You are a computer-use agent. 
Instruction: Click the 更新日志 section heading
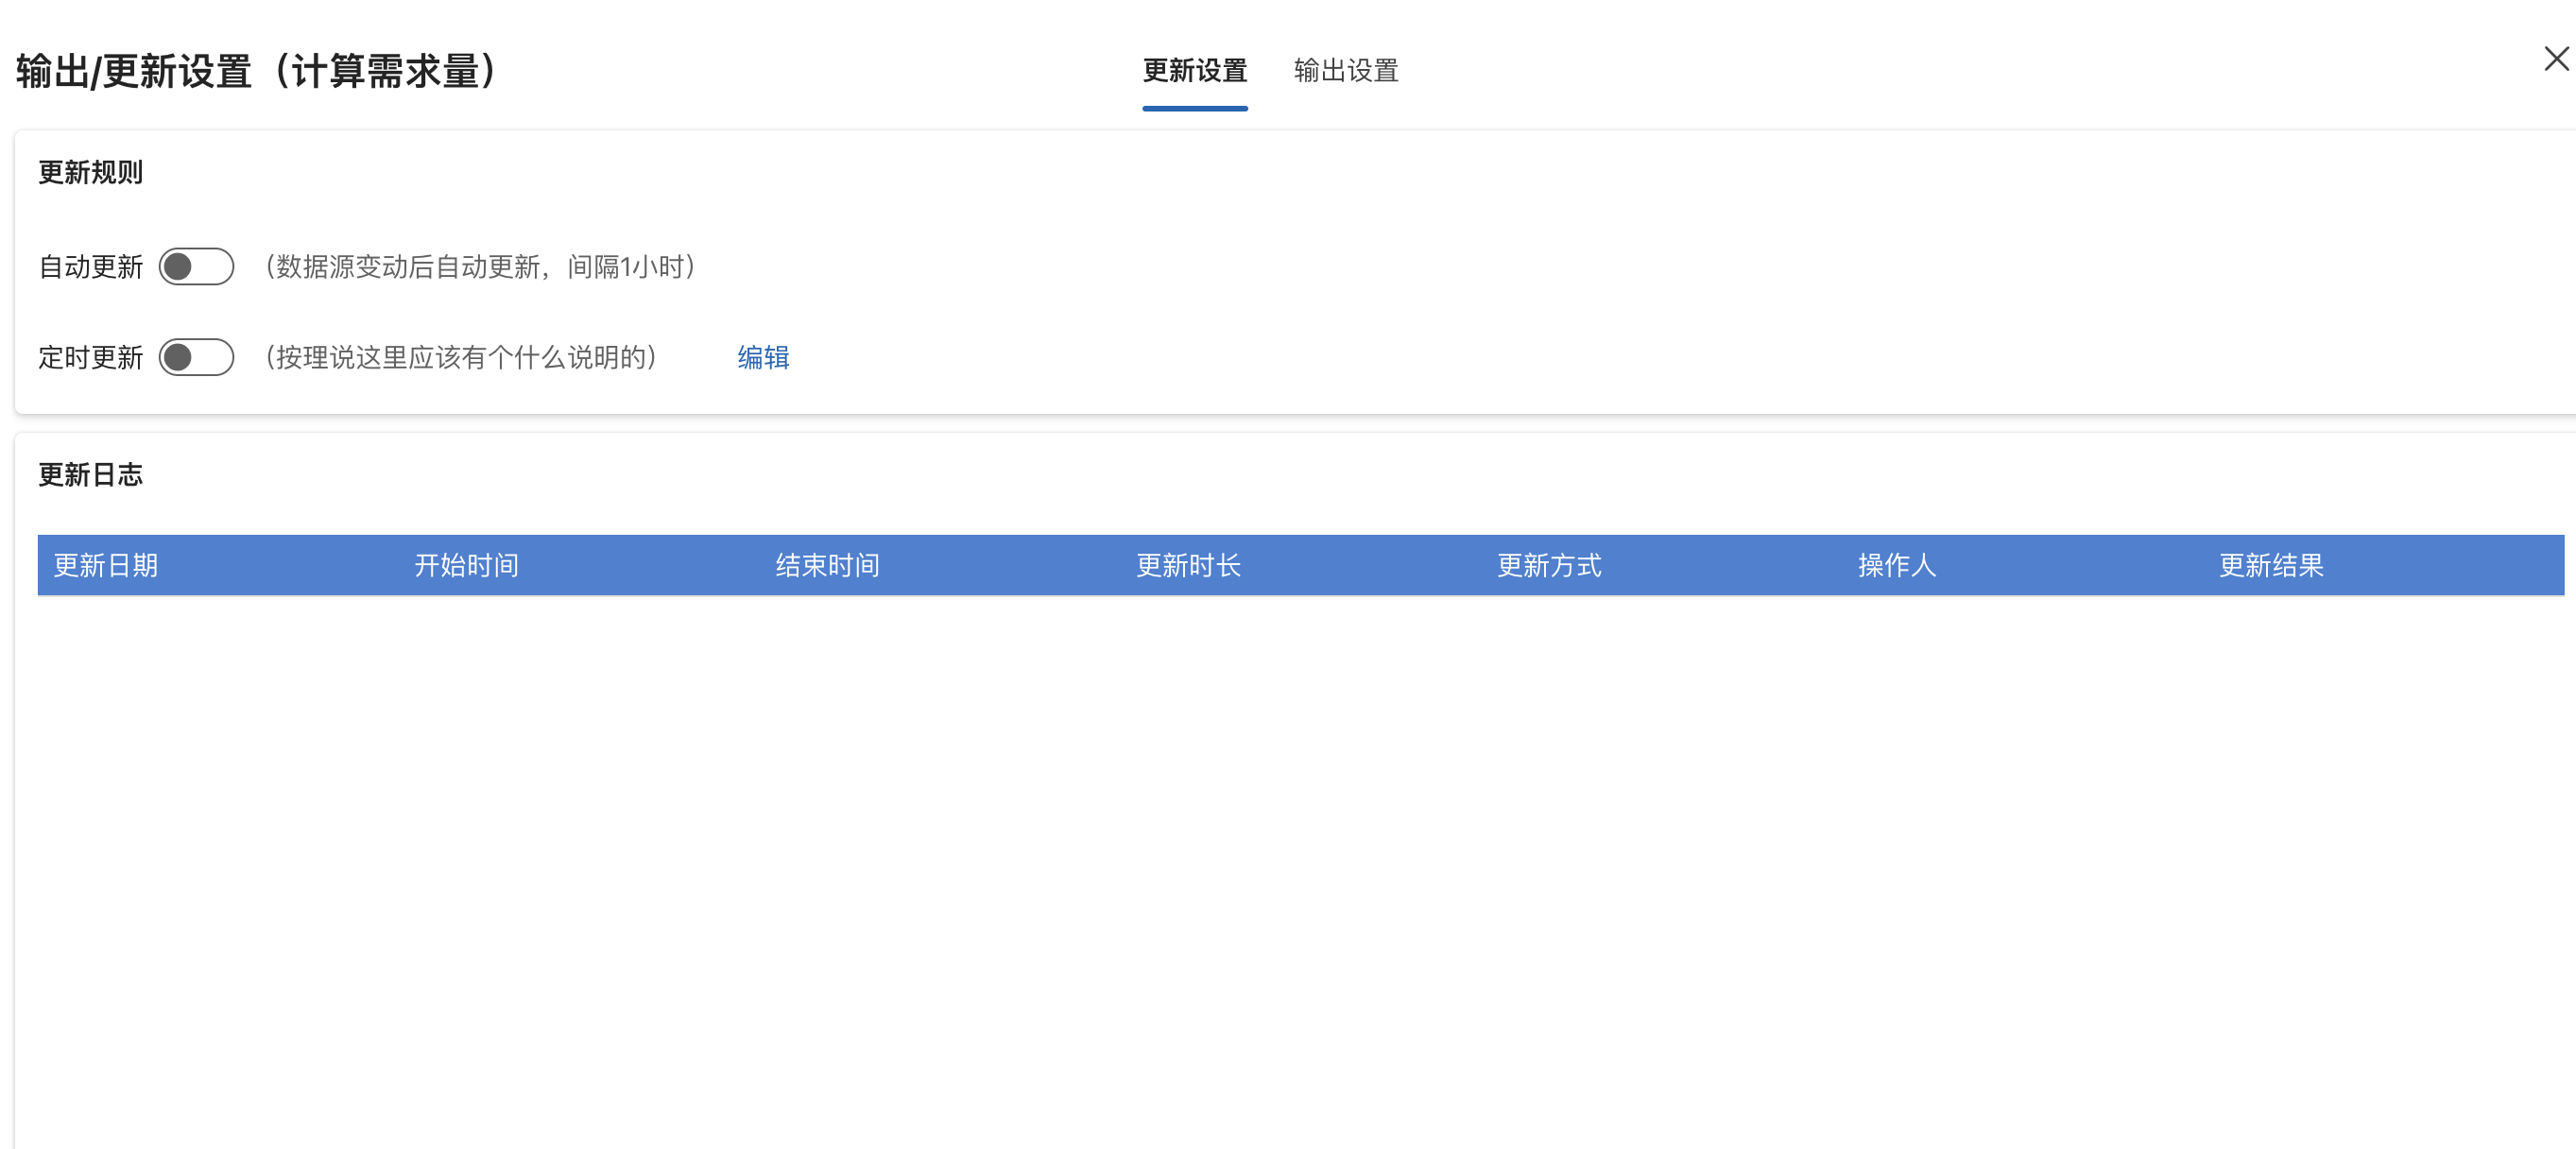[x=90, y=474]
